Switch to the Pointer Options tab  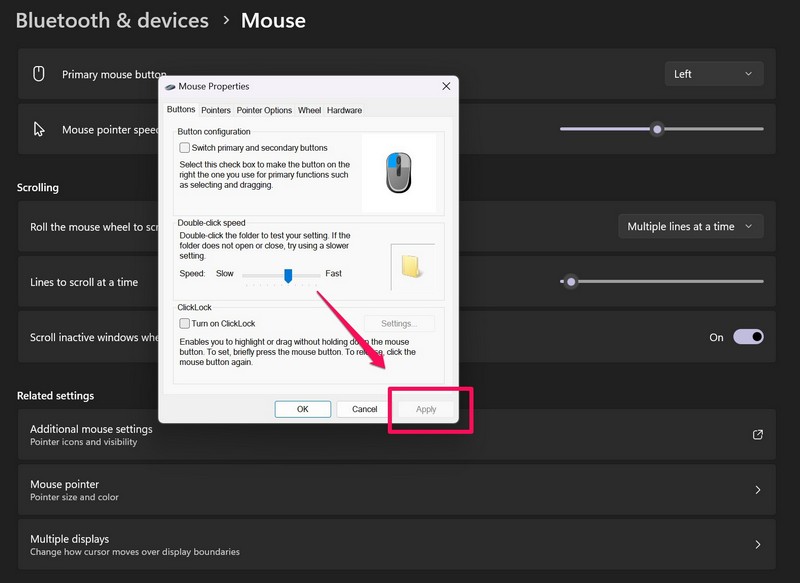264,110
